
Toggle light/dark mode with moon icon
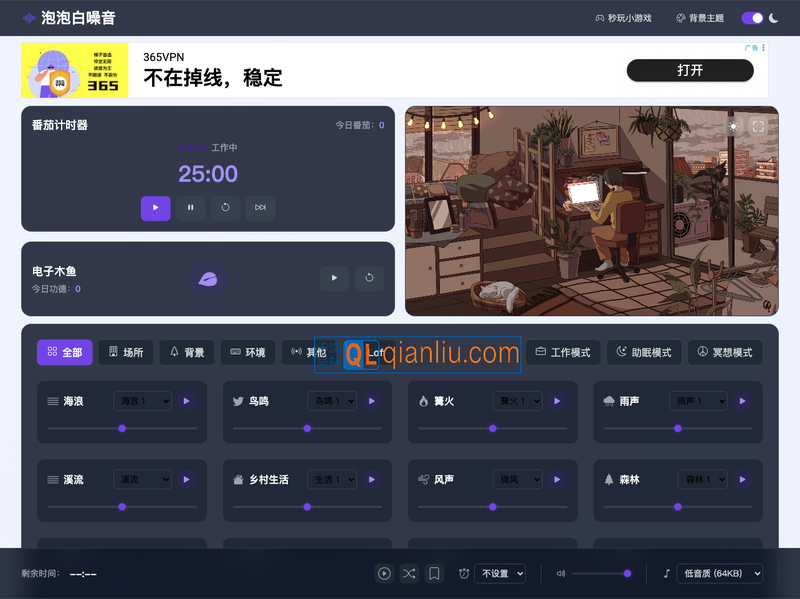tap(773, 18)
